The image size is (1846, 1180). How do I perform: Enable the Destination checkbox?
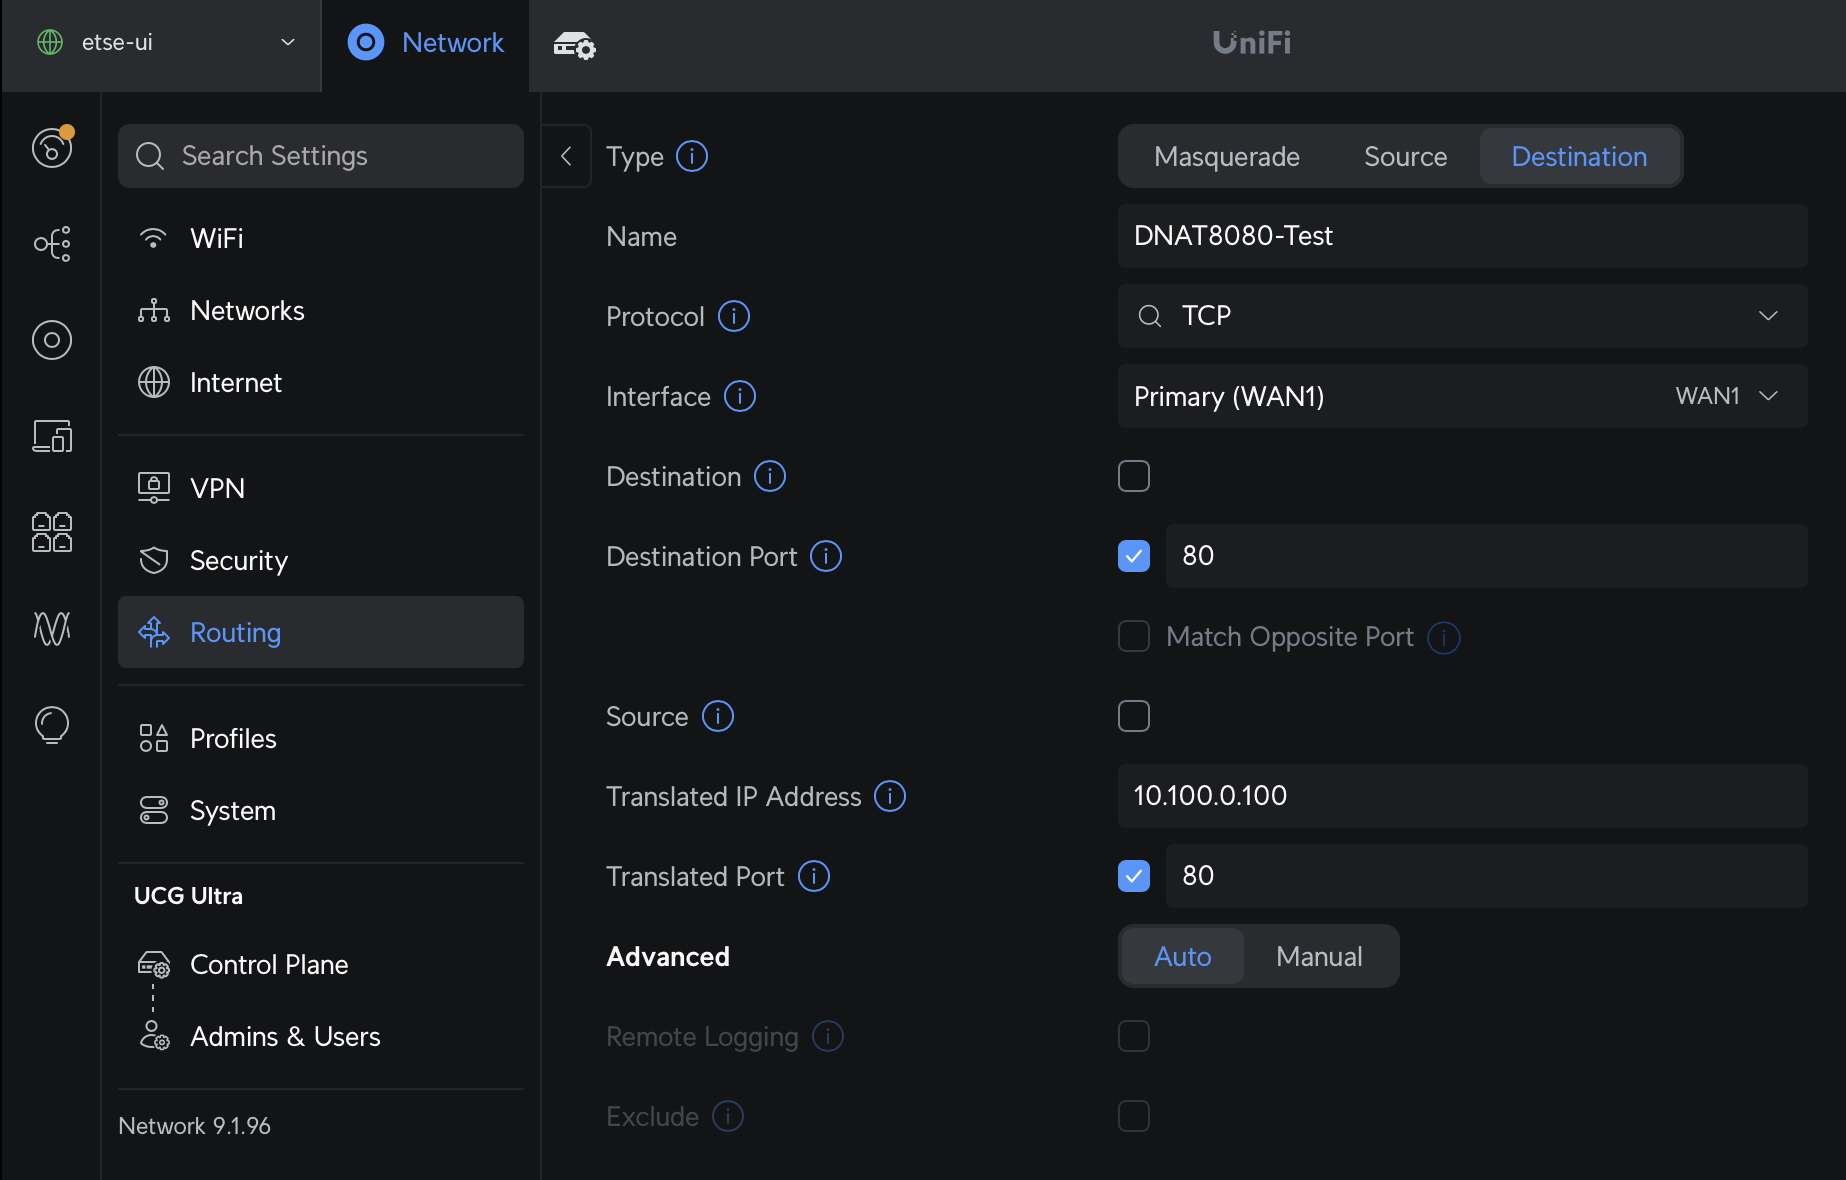(1134, 476)
